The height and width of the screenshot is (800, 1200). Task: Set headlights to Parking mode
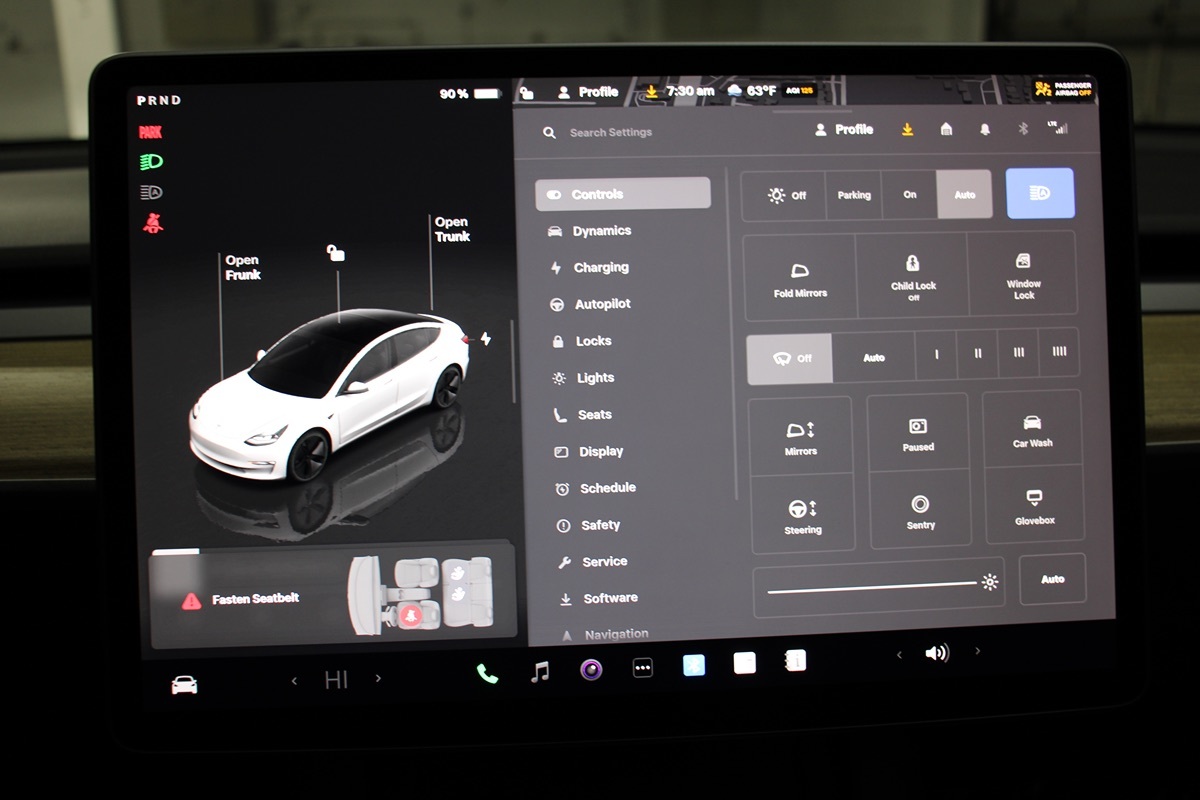click(x=854, y=195)
